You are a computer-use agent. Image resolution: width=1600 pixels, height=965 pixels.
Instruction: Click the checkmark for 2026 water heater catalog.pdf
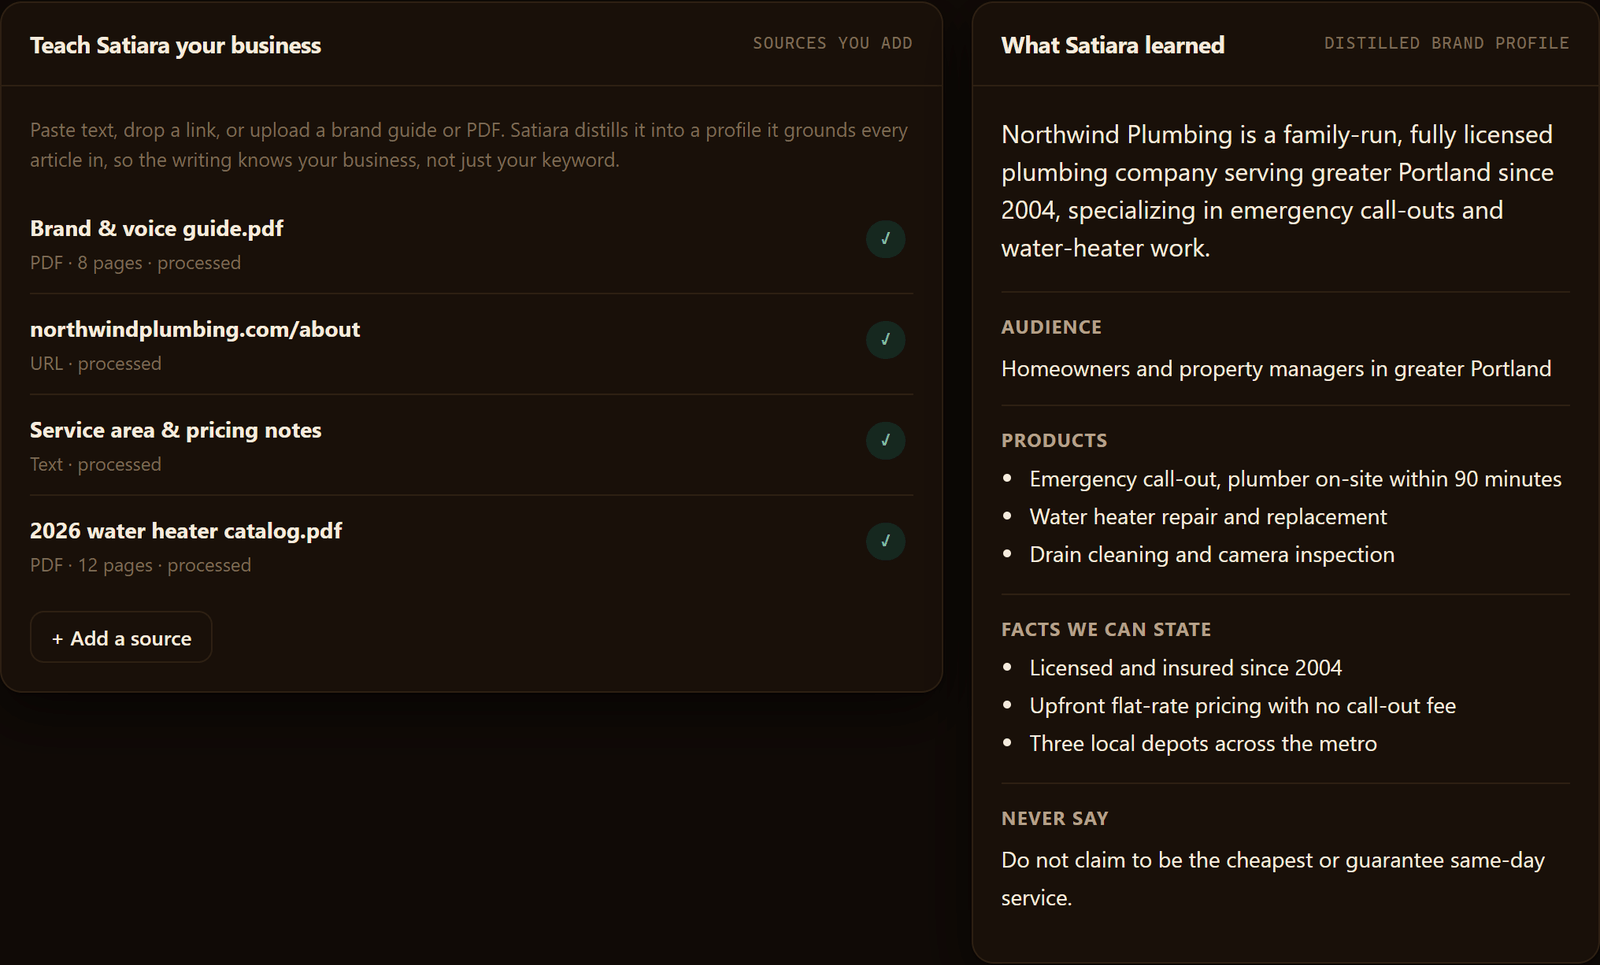click(x=885, y=542)
